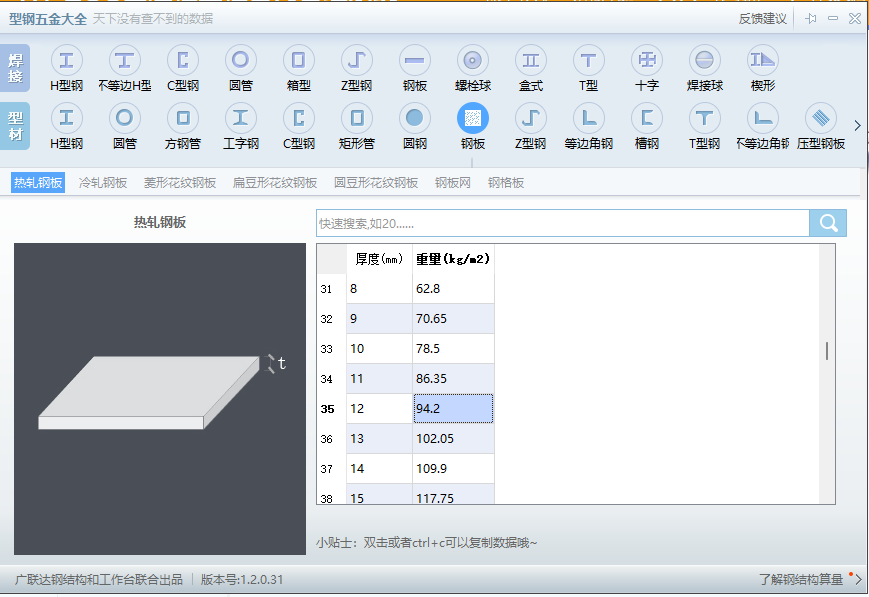Choose the T型钢 icon

[704, 118]
